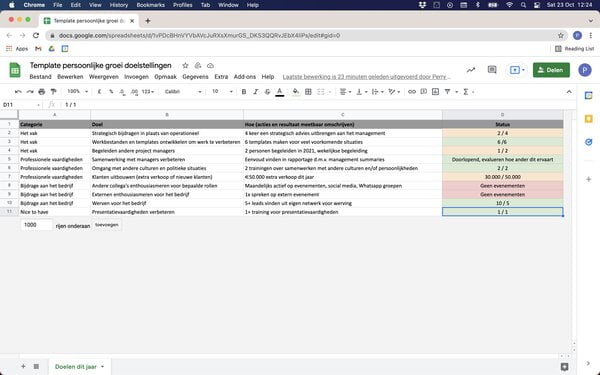The height and width of the screenshot is (375, 600).
Task: Select the column C header
Action: coord(342,115)
